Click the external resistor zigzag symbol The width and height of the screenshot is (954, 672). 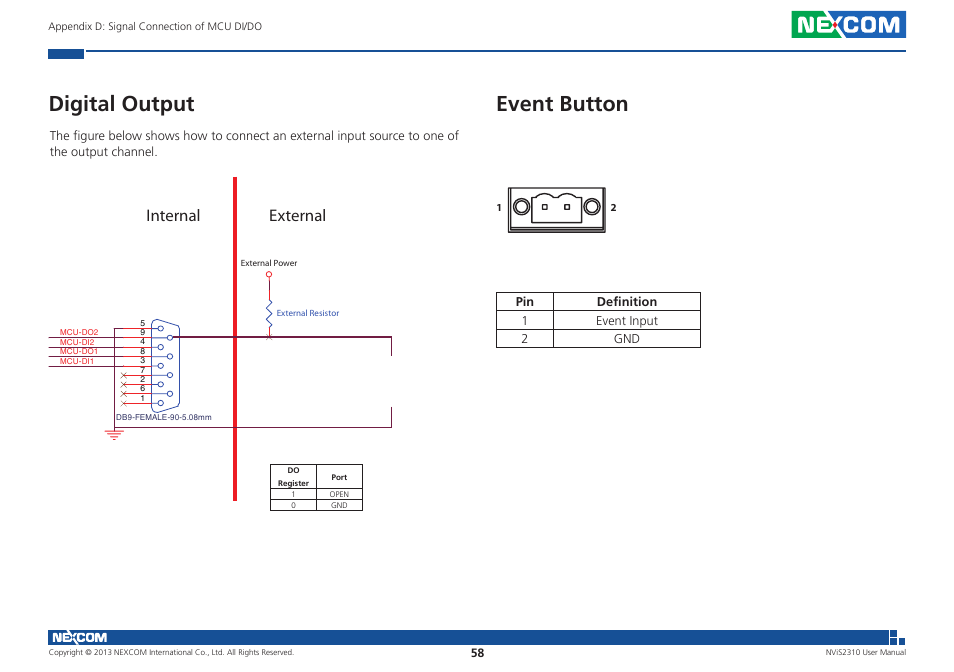click(x=269, y=316)
